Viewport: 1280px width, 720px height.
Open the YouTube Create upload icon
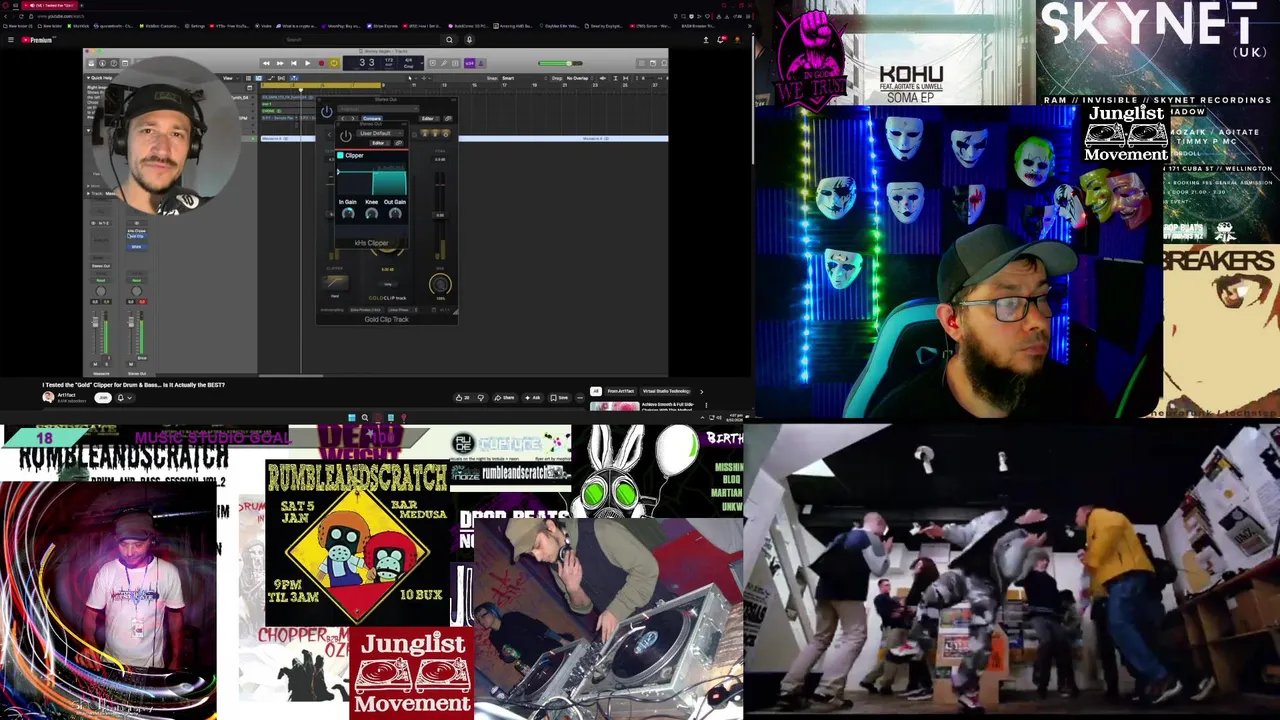click(706, 40)
